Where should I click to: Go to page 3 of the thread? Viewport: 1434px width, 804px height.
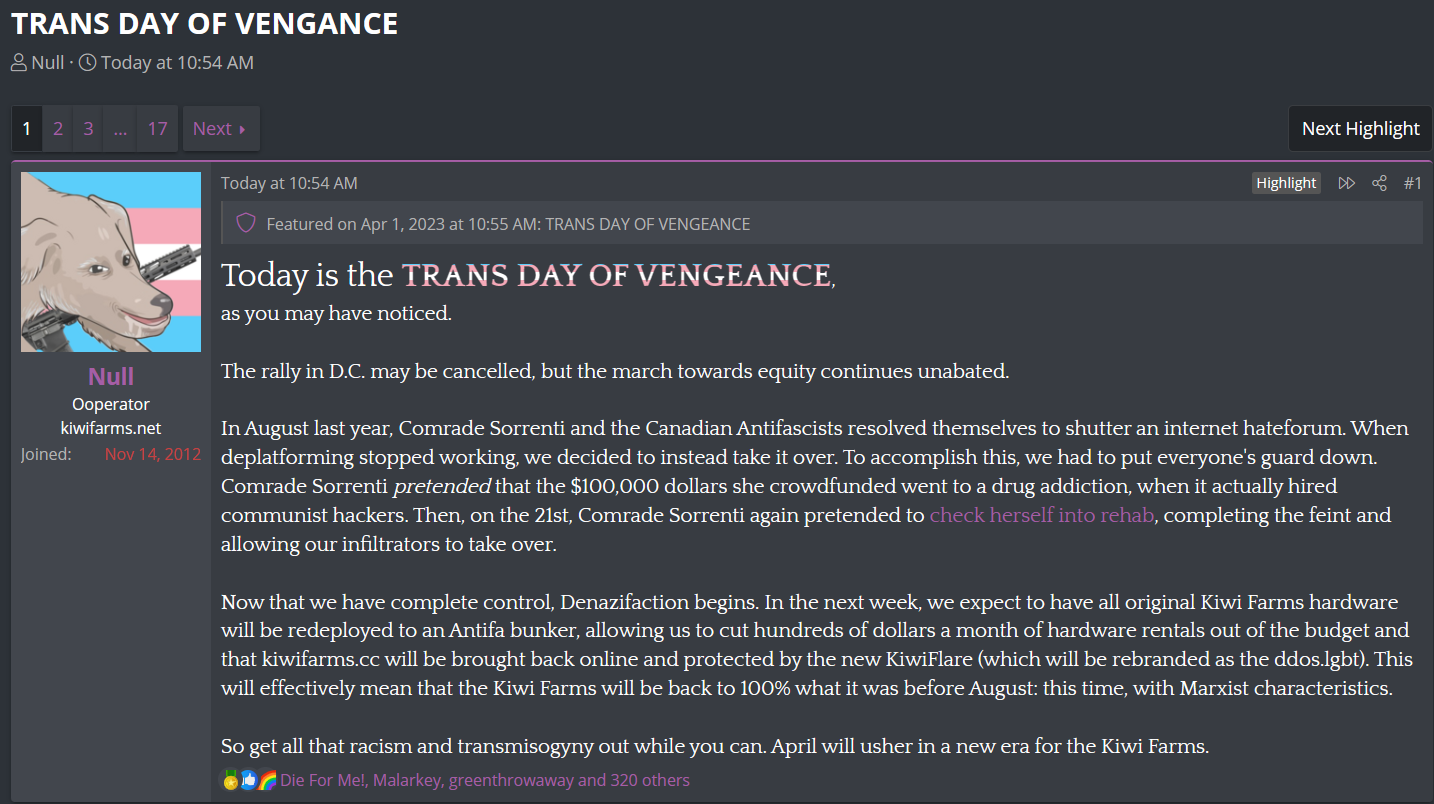point(88,128)
